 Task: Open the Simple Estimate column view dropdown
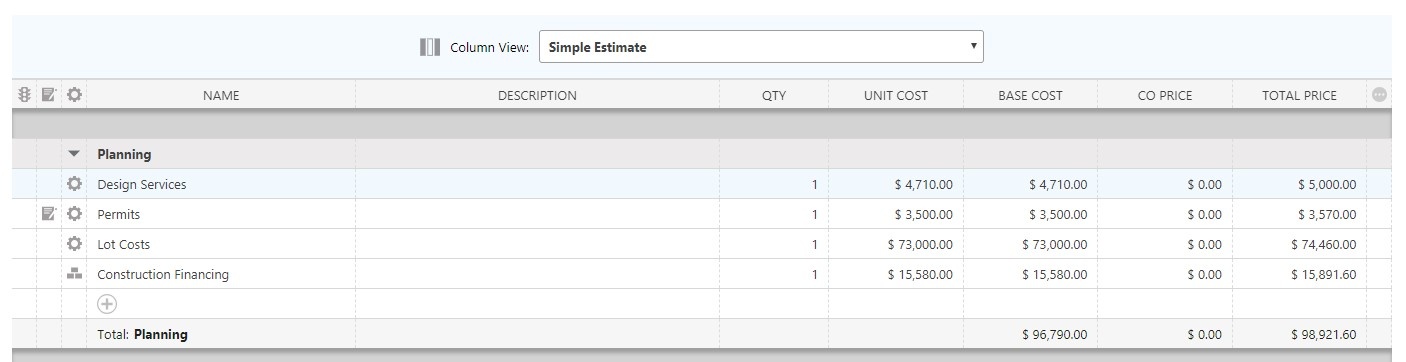coord(761,47)
